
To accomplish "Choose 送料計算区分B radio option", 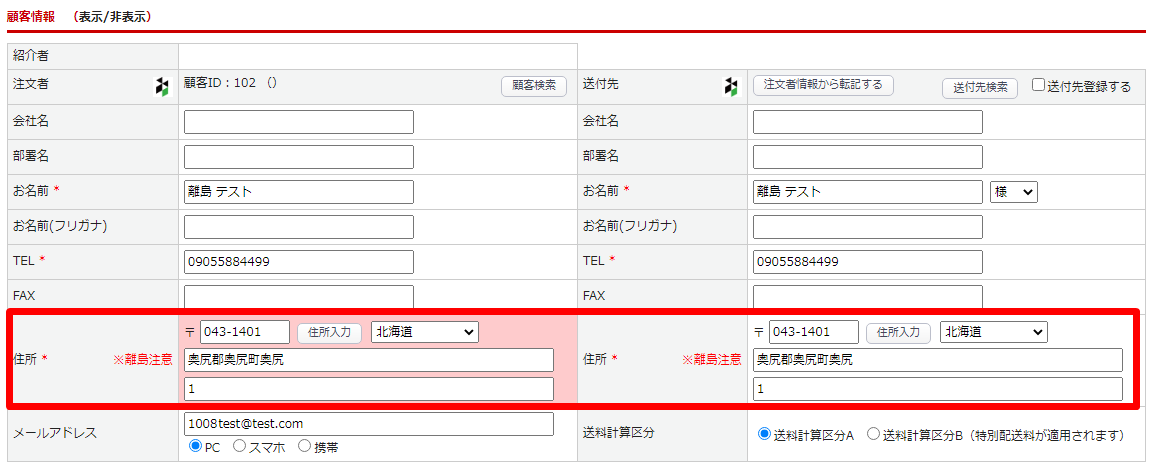I will click(873, 435).
